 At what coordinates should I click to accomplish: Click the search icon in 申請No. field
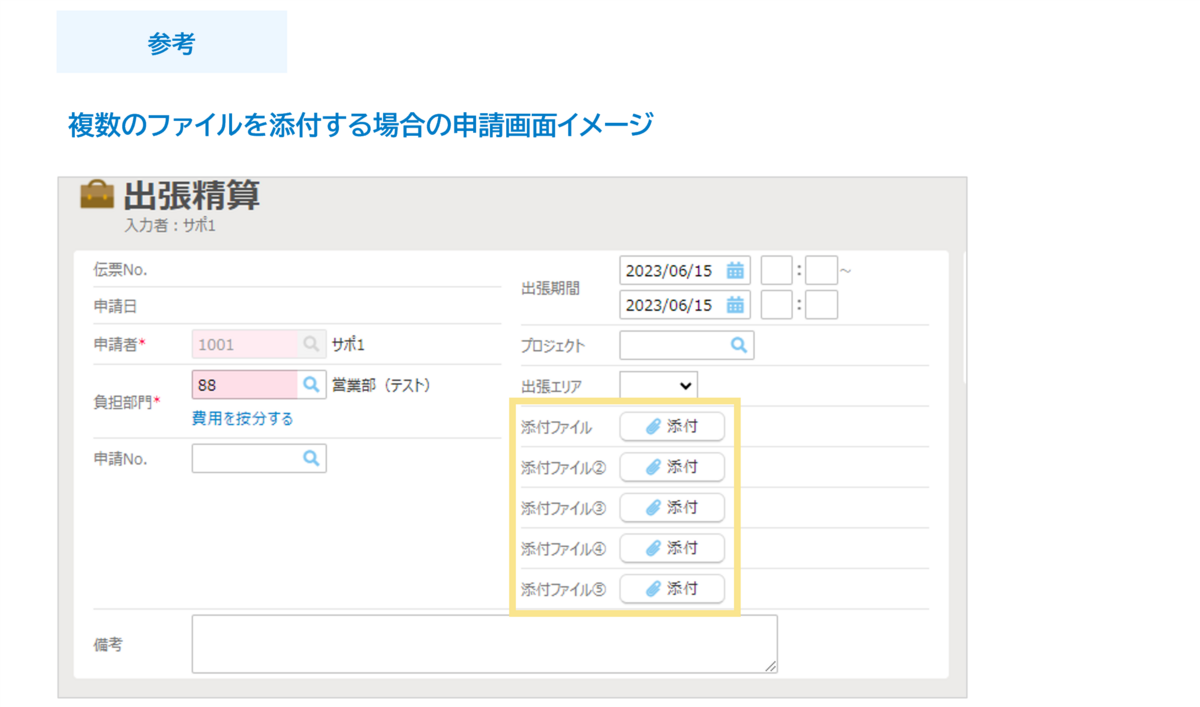[x=311, y=458]
